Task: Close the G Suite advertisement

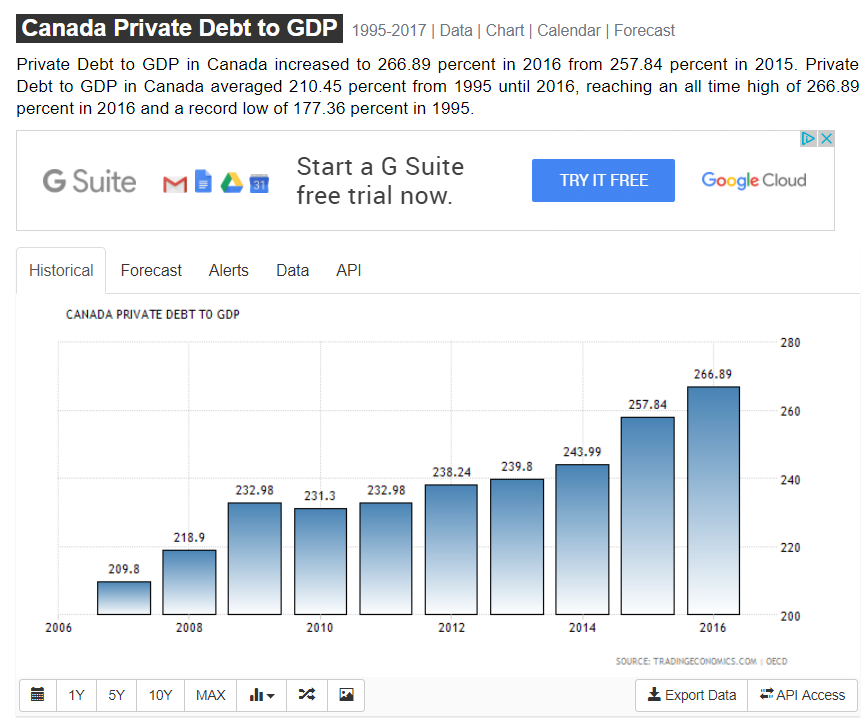Action: (x=826, y=139)
